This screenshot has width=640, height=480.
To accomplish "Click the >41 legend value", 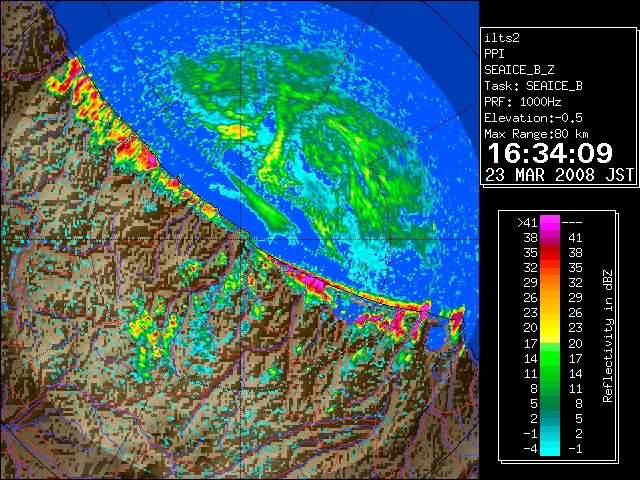I will coord(527,223).
